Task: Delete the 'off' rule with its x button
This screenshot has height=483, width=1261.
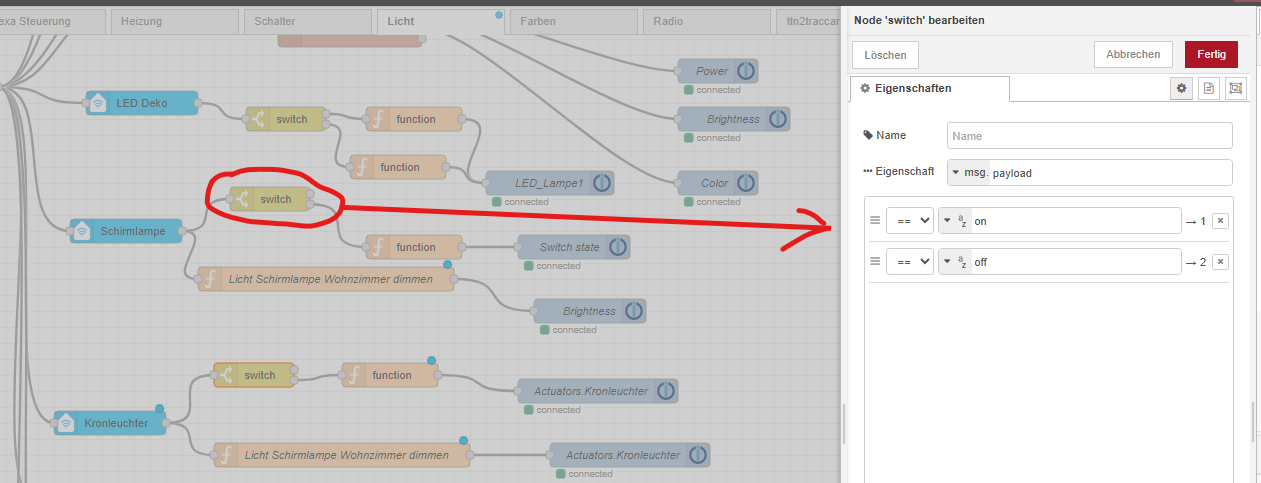Action: click(1220, 262)
